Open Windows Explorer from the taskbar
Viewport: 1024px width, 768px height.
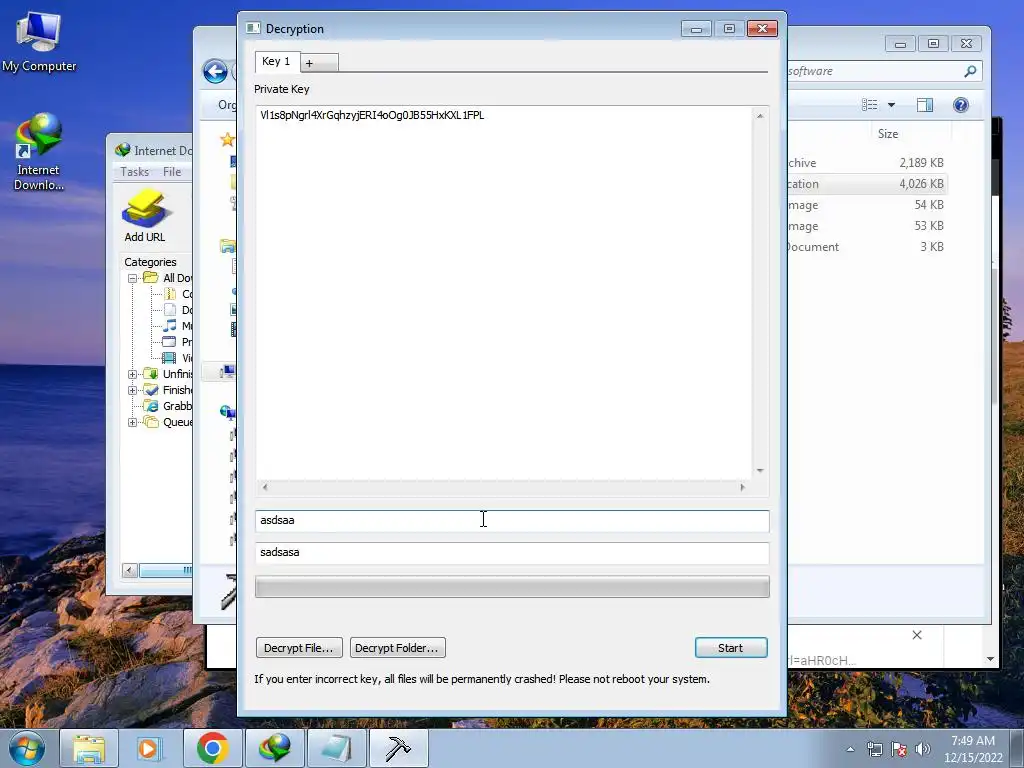[89, 748]
